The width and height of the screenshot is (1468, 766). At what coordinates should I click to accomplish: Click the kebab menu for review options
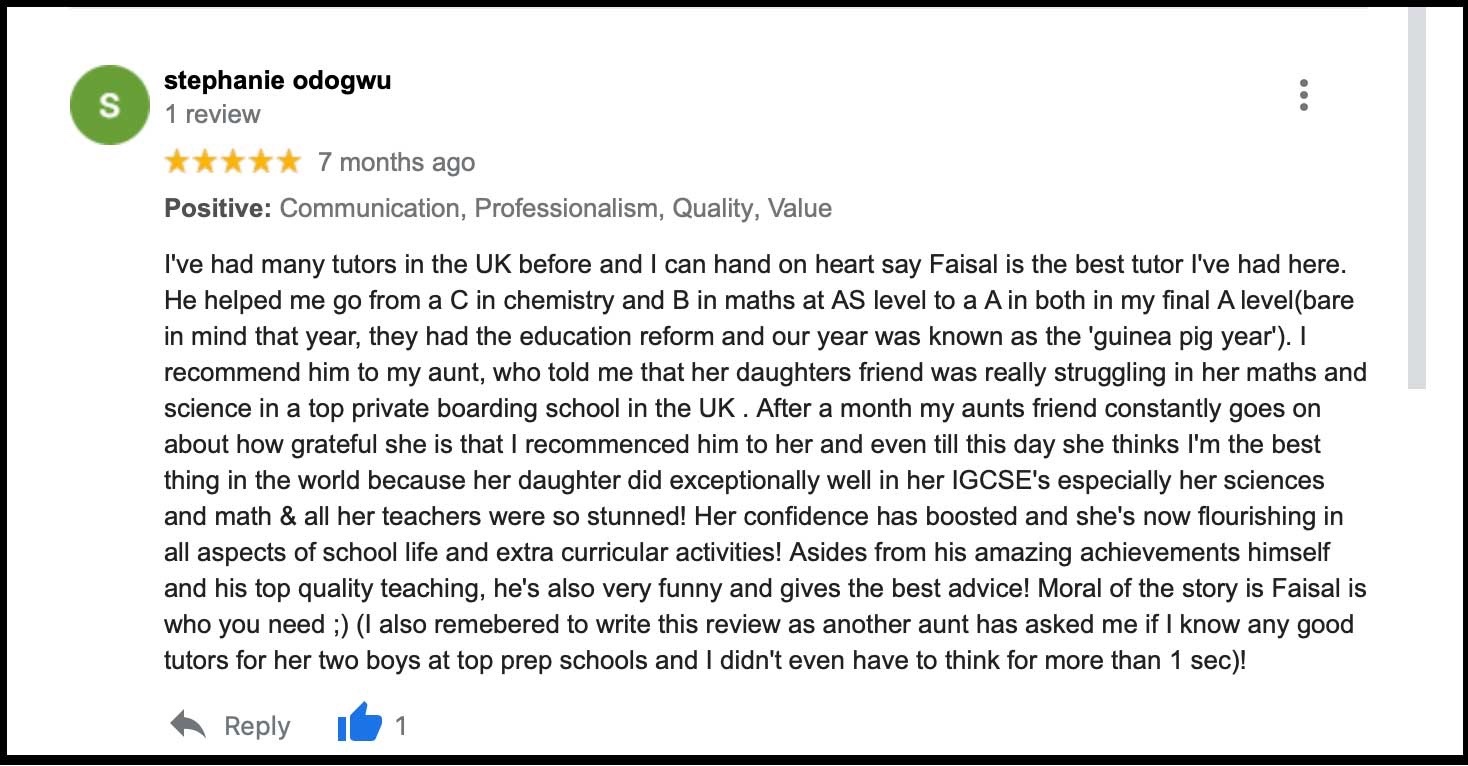[1303, 95]
